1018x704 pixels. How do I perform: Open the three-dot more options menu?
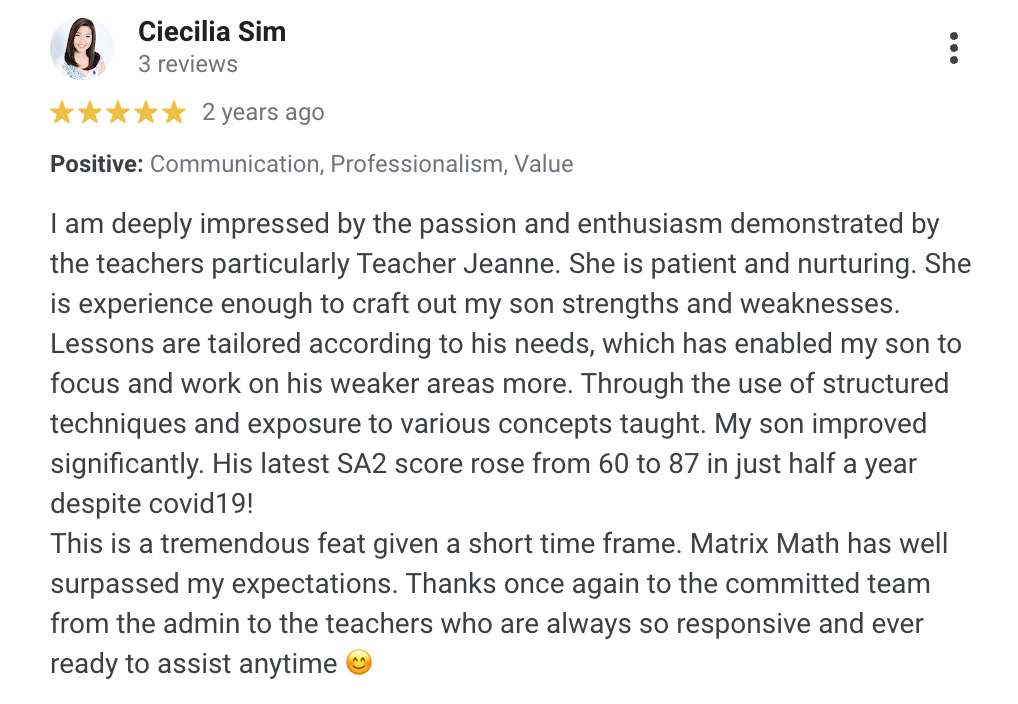954,48
